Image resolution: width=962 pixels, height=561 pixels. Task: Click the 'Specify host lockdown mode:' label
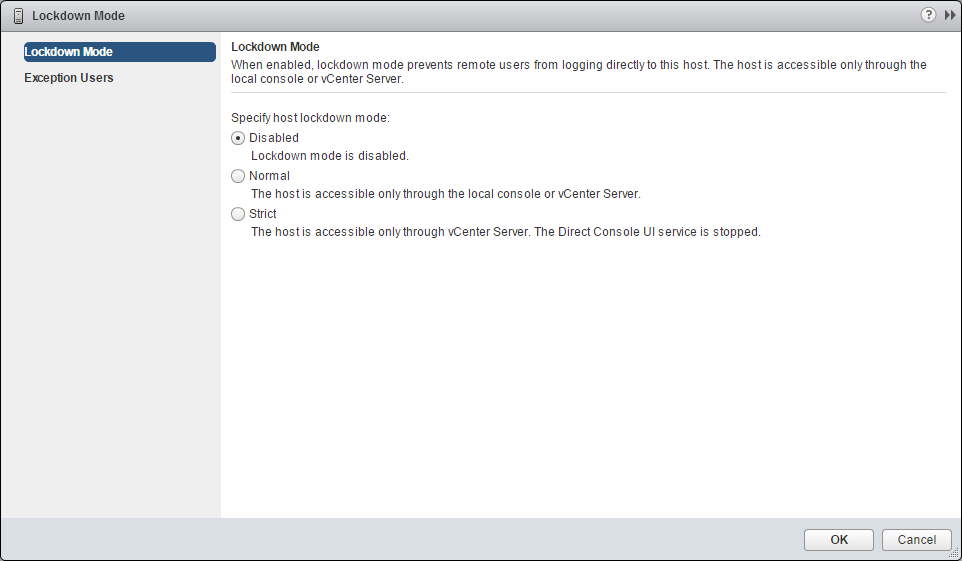point(310,117)
